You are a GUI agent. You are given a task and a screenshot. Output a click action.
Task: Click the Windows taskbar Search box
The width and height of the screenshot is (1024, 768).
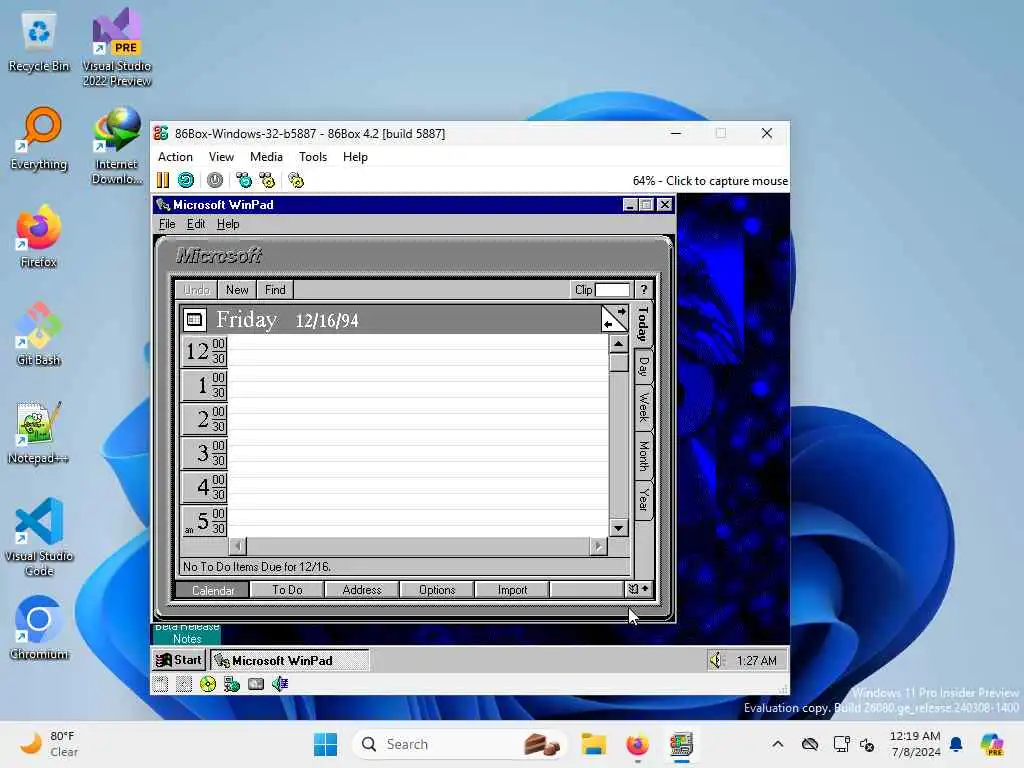tap(460, 744)
